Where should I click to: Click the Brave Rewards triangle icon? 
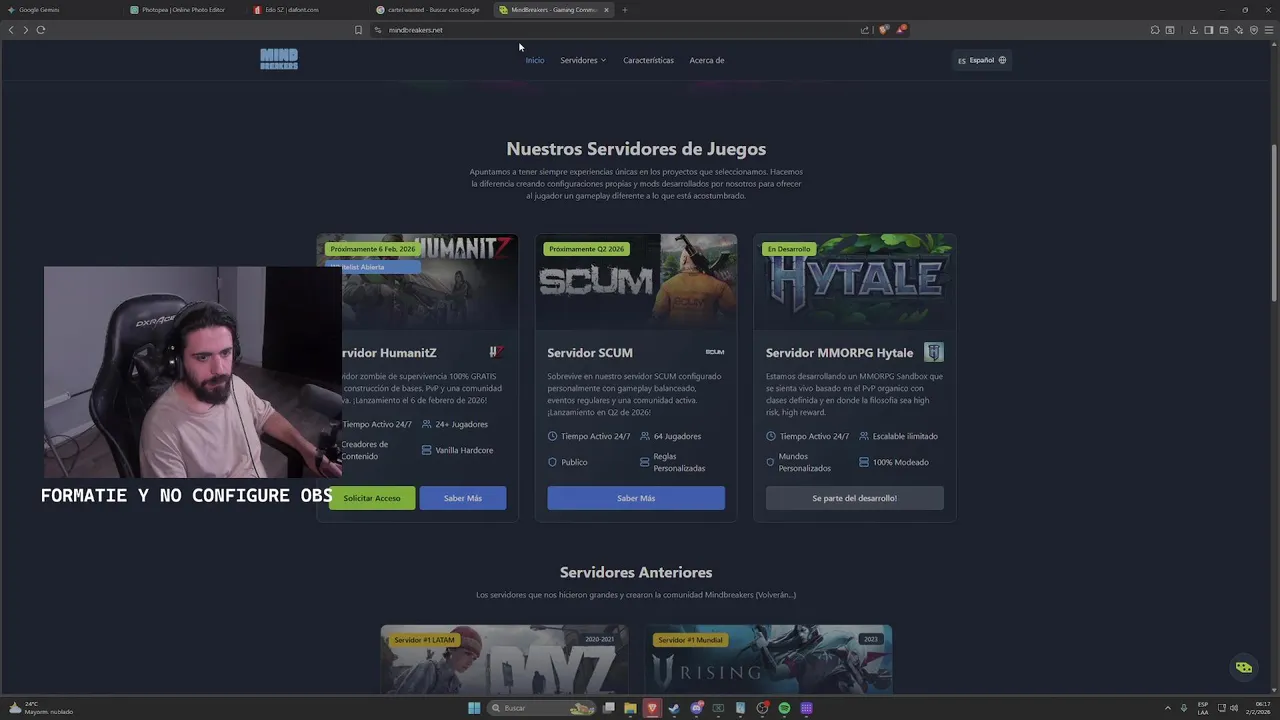(x=900, y=30)
